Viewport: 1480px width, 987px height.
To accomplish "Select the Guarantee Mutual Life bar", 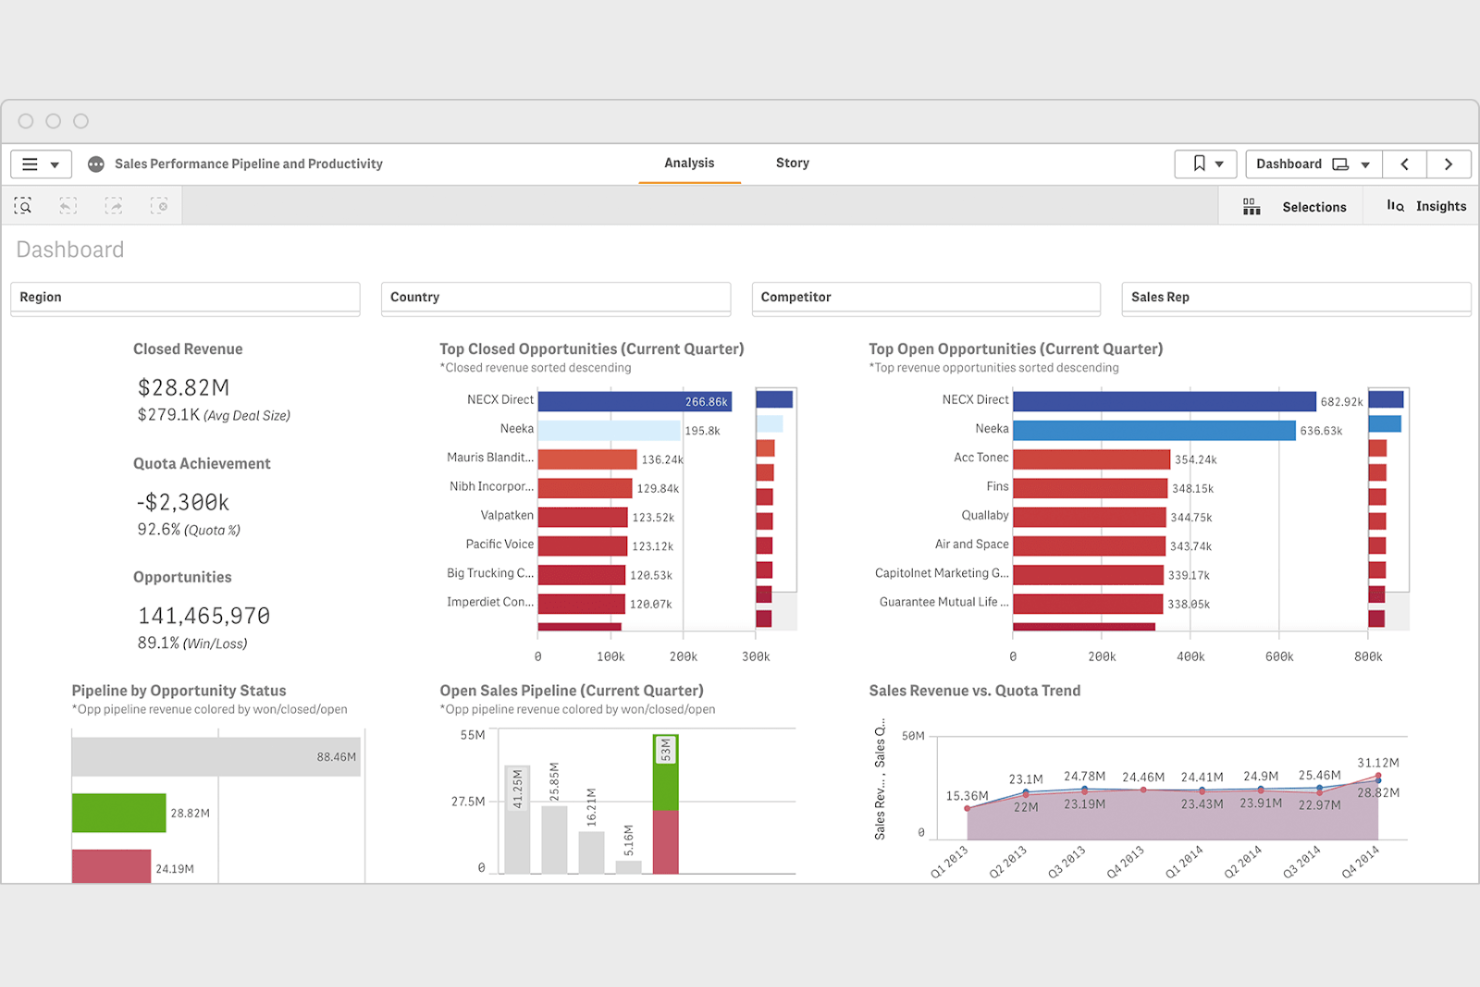I will pos(1088,604).
